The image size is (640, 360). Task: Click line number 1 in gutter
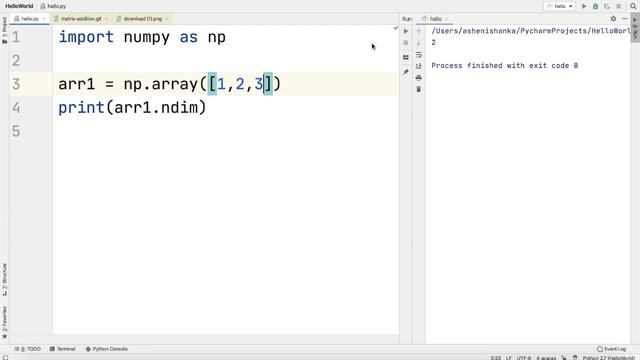click(x=16, y=37)
